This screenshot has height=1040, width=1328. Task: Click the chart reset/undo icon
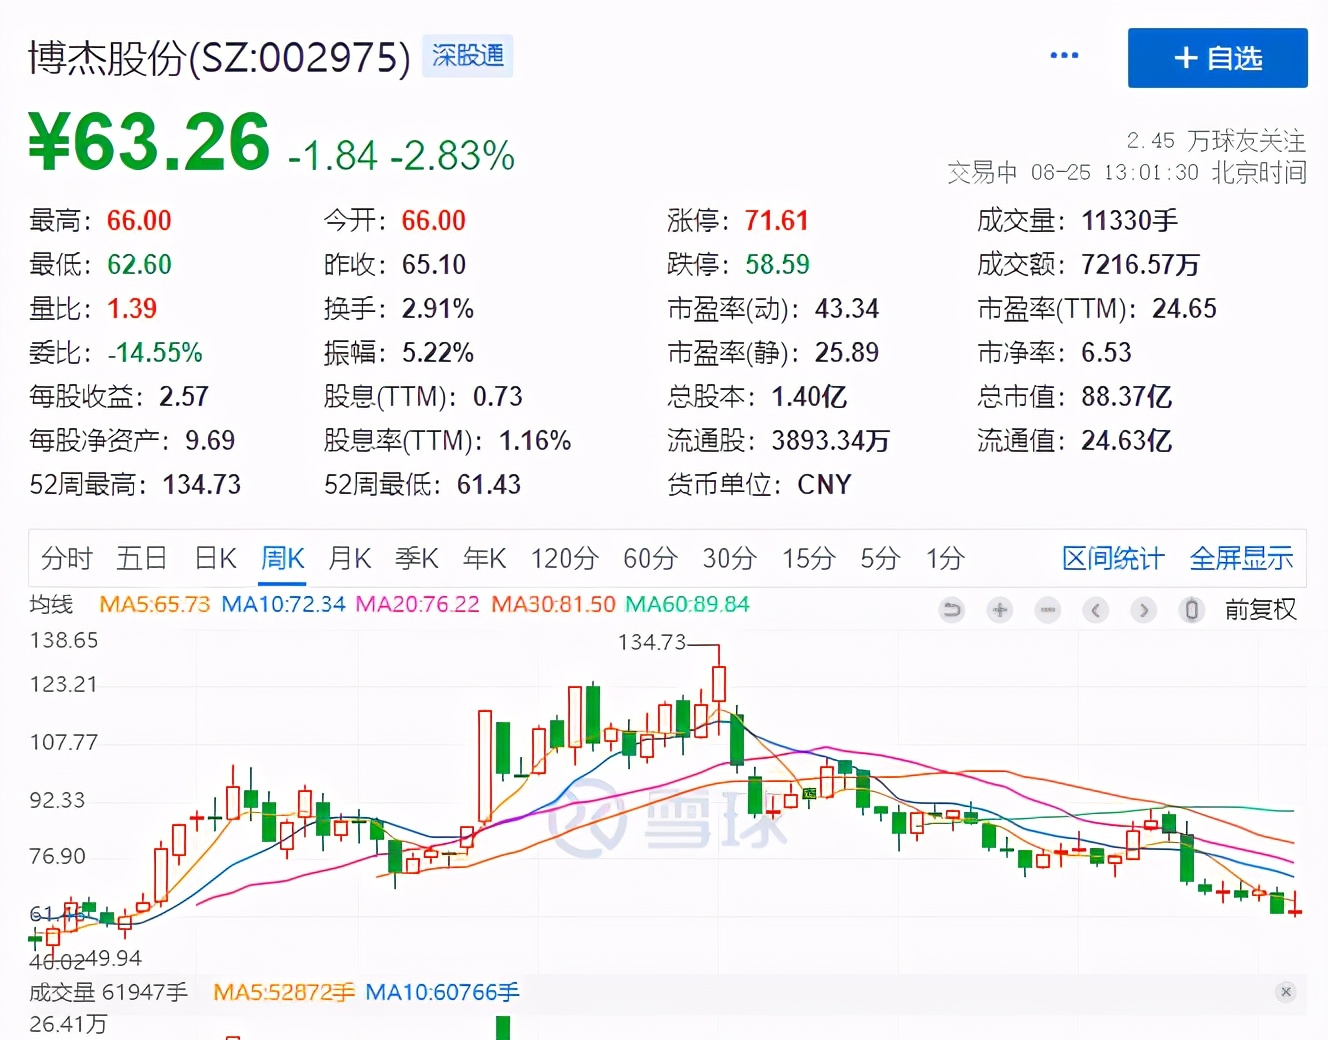coord(952,609)
